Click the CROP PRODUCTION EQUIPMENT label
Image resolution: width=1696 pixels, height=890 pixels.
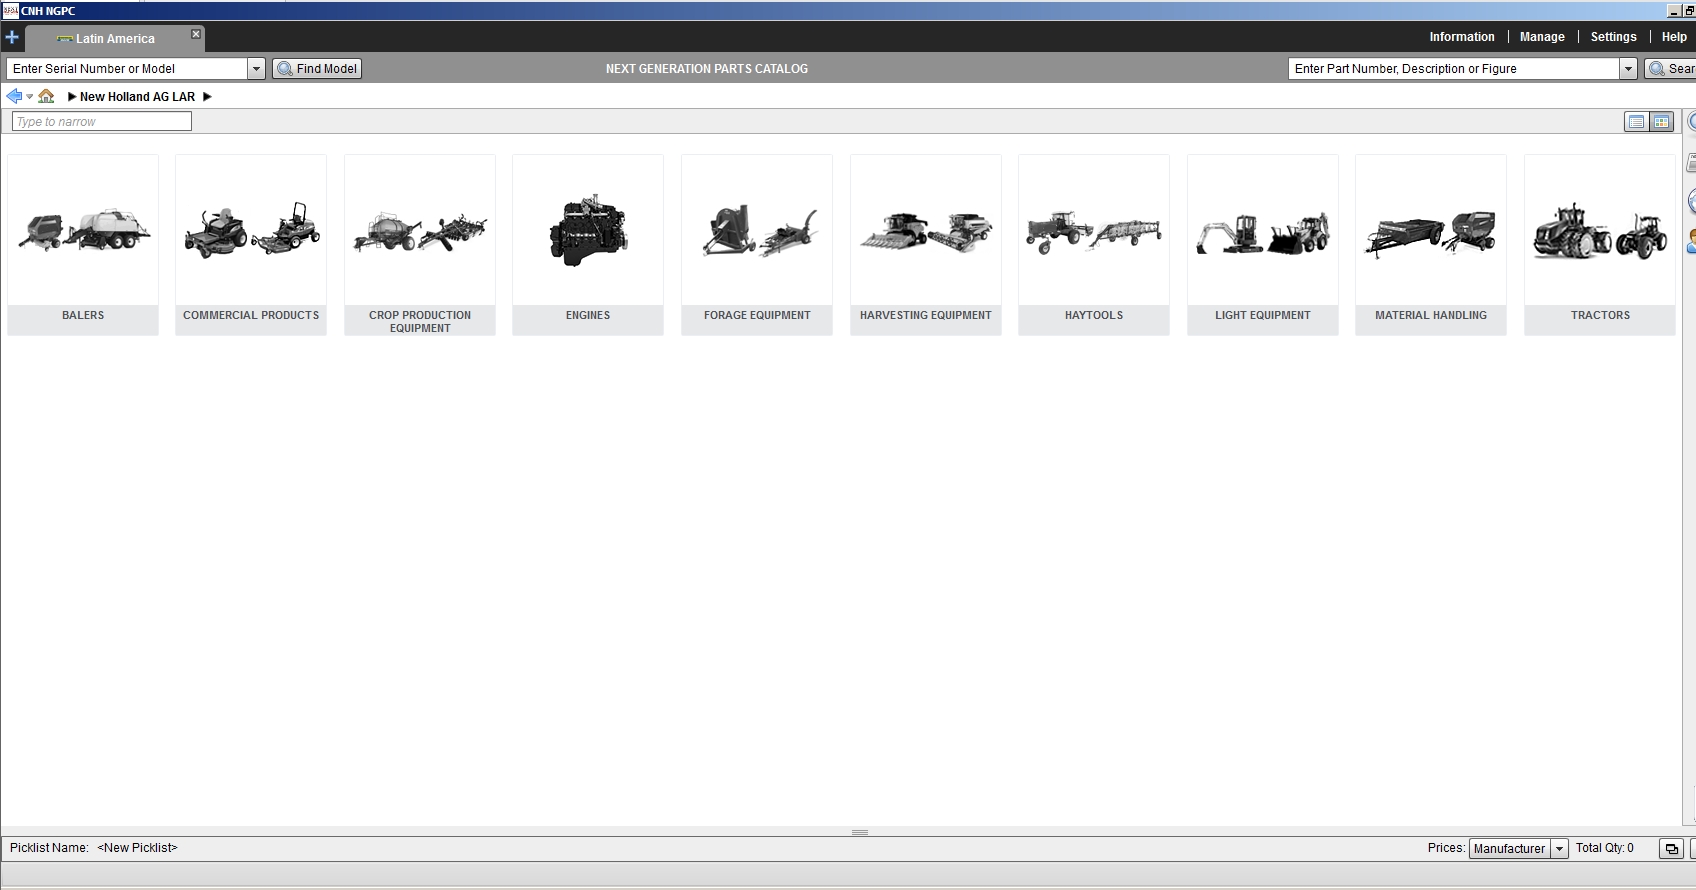(420, 321)
